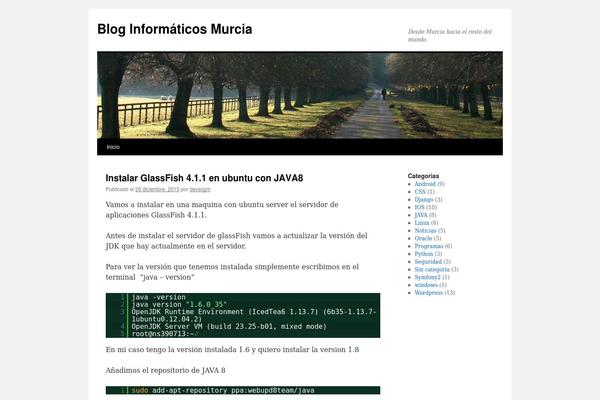This screenshot has height=400, width=600.
Task: Click code line root@ns390713
Action: [165, 334]
